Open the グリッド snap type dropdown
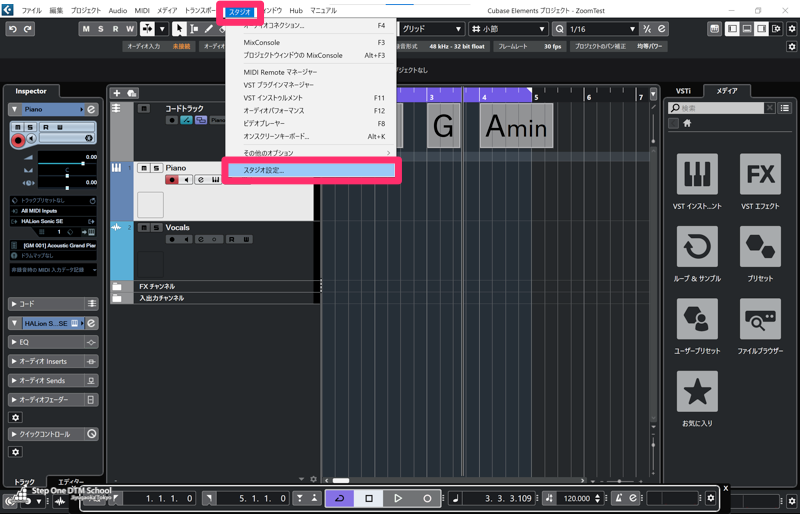Viewport: 800px width, 514px height. (431, 29)
